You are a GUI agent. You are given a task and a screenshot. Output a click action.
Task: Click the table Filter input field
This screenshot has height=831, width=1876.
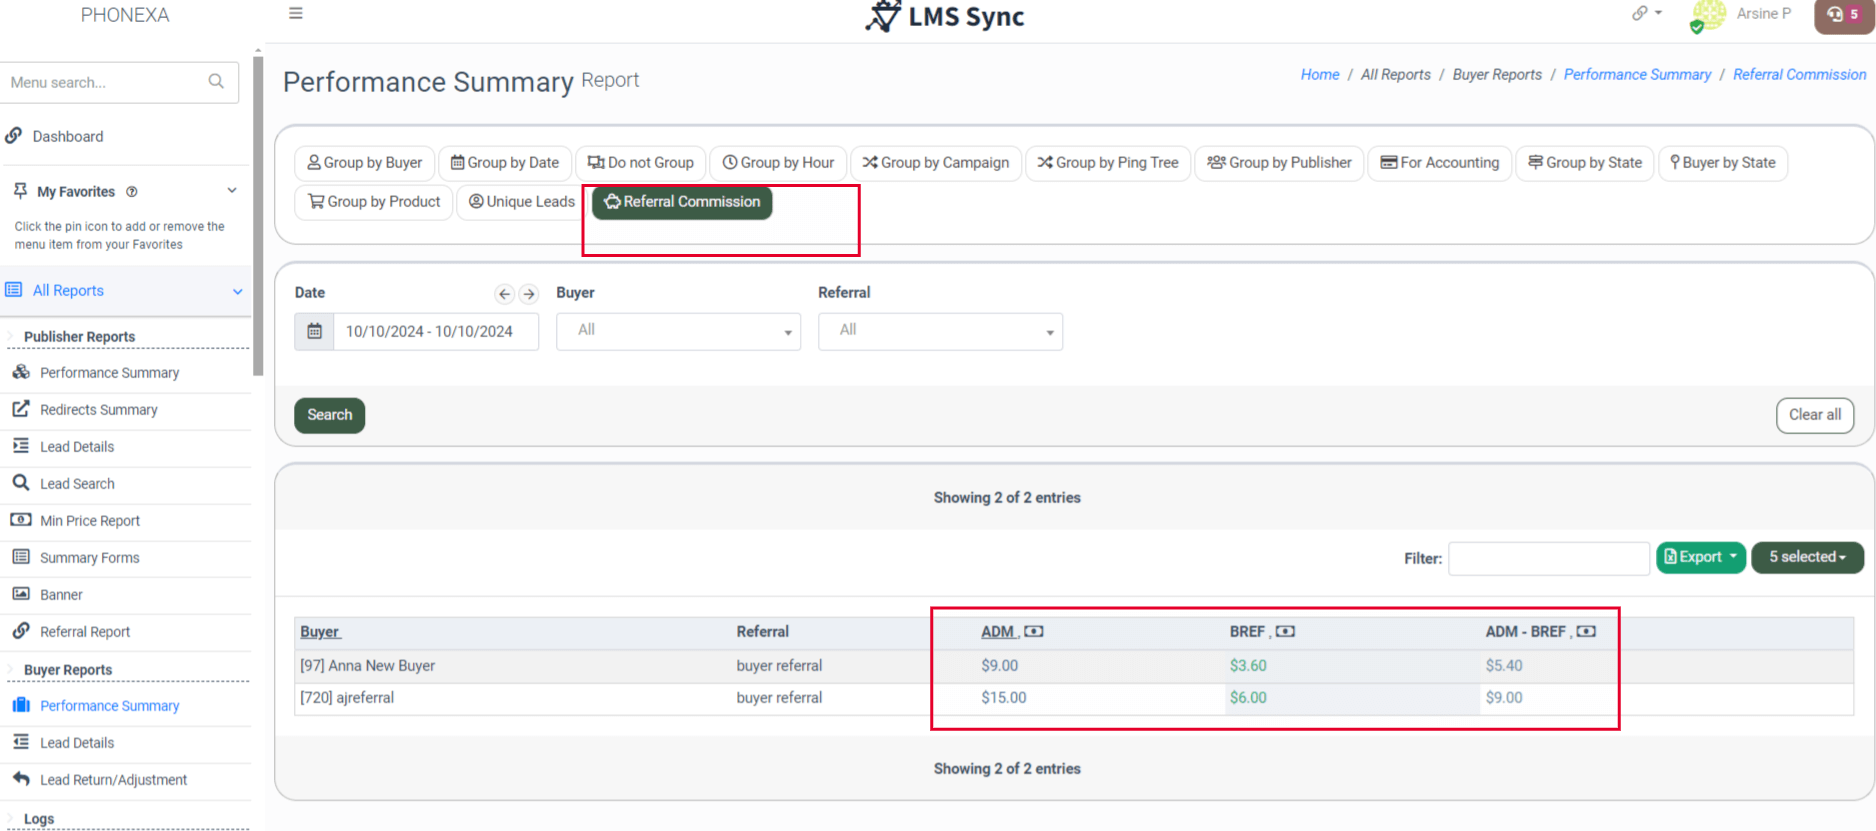point(1548,558)
